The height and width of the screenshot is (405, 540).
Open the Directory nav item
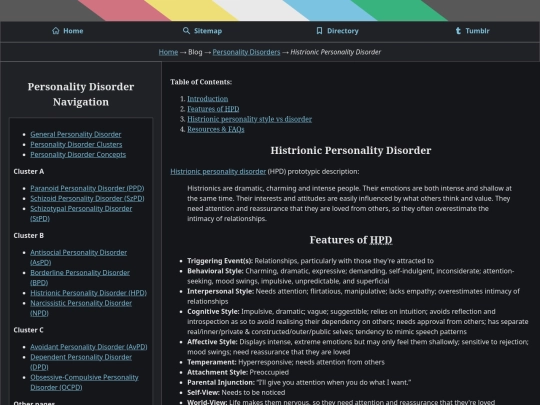click(337, 31)
